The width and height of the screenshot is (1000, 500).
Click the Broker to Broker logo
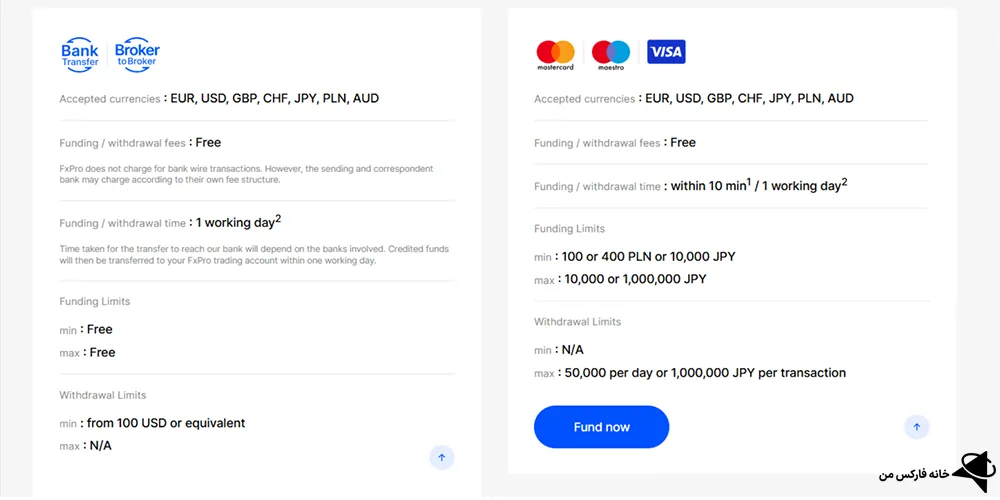click(x=137, y=55)
